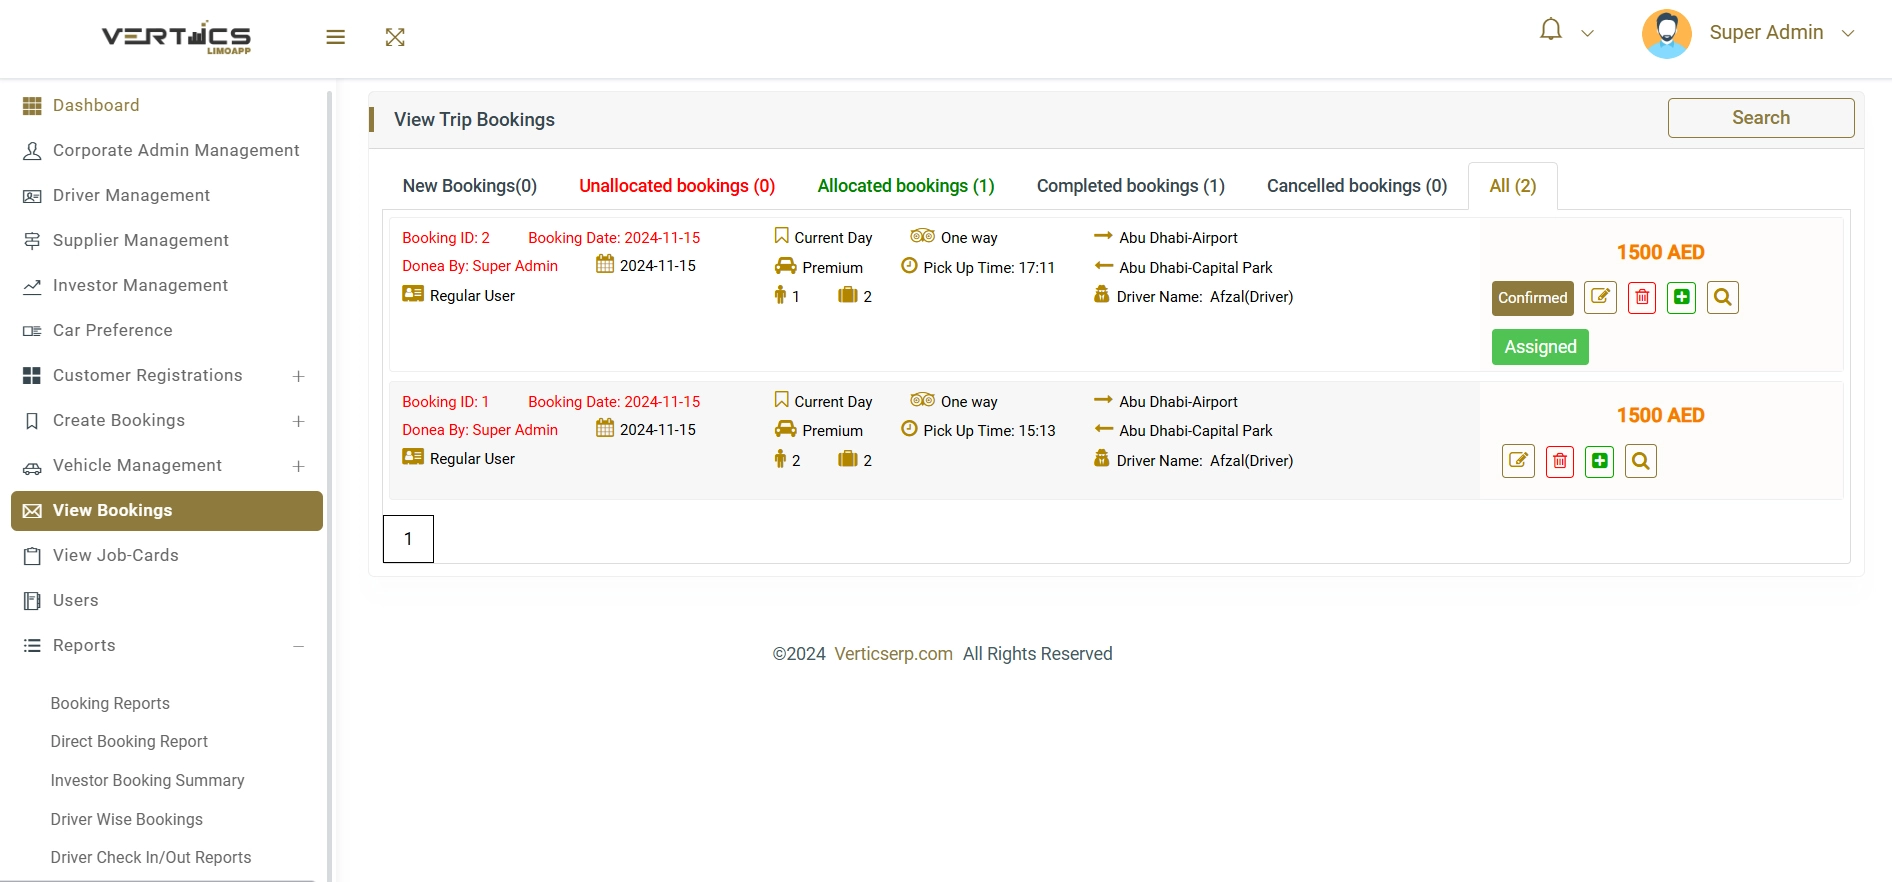
Task: Expand Create Bookings submenu
Action: pyautogui.click(x=298, y=421)
